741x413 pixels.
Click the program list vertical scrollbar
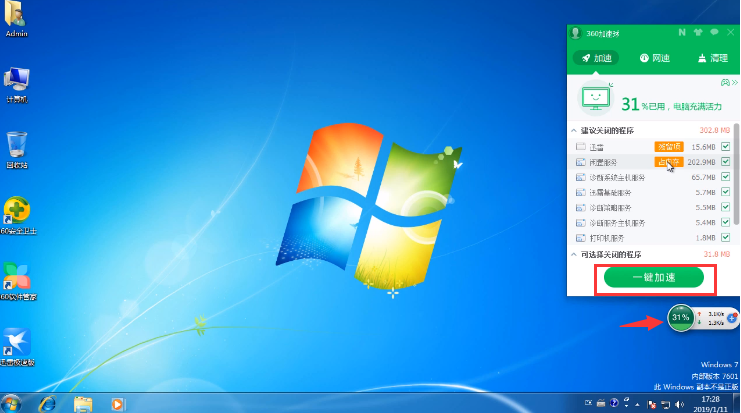[x=736, y=175]
